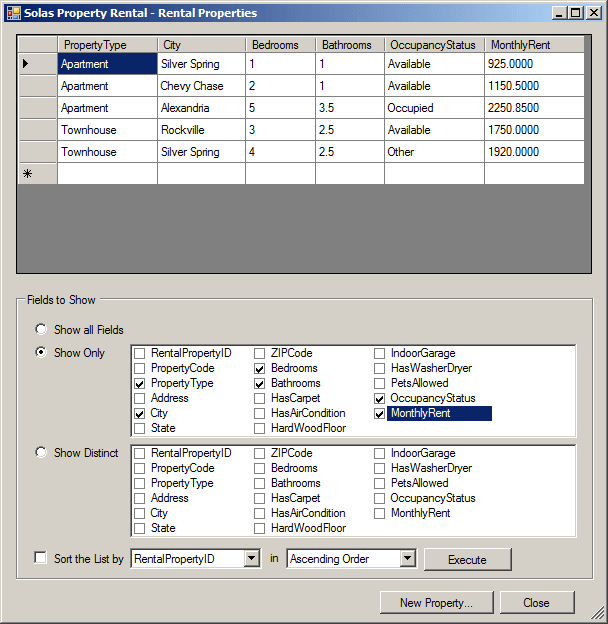Click the Bathrooms column header
This screenshot has width=608, height=624.
pyautogui.click(x=350, y=45)
